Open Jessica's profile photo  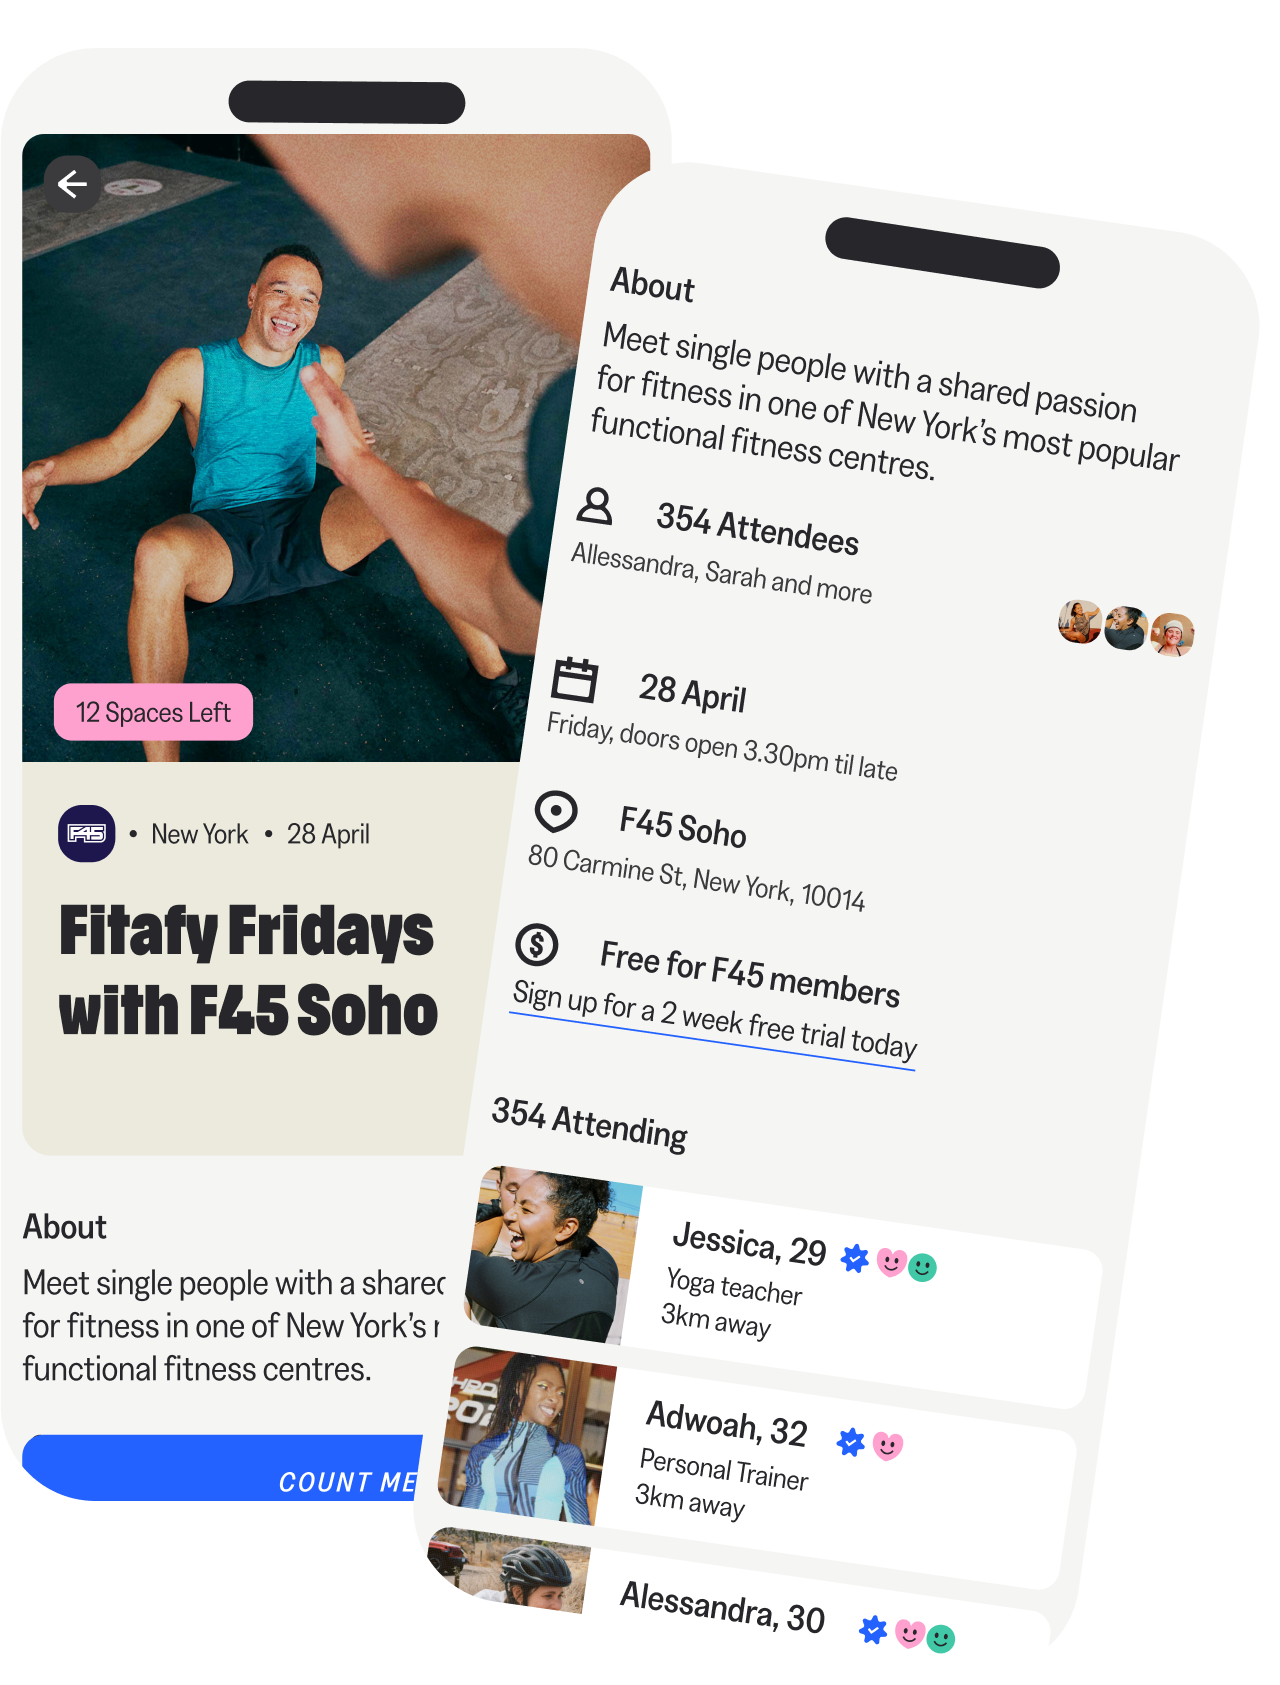point(554,1254)
